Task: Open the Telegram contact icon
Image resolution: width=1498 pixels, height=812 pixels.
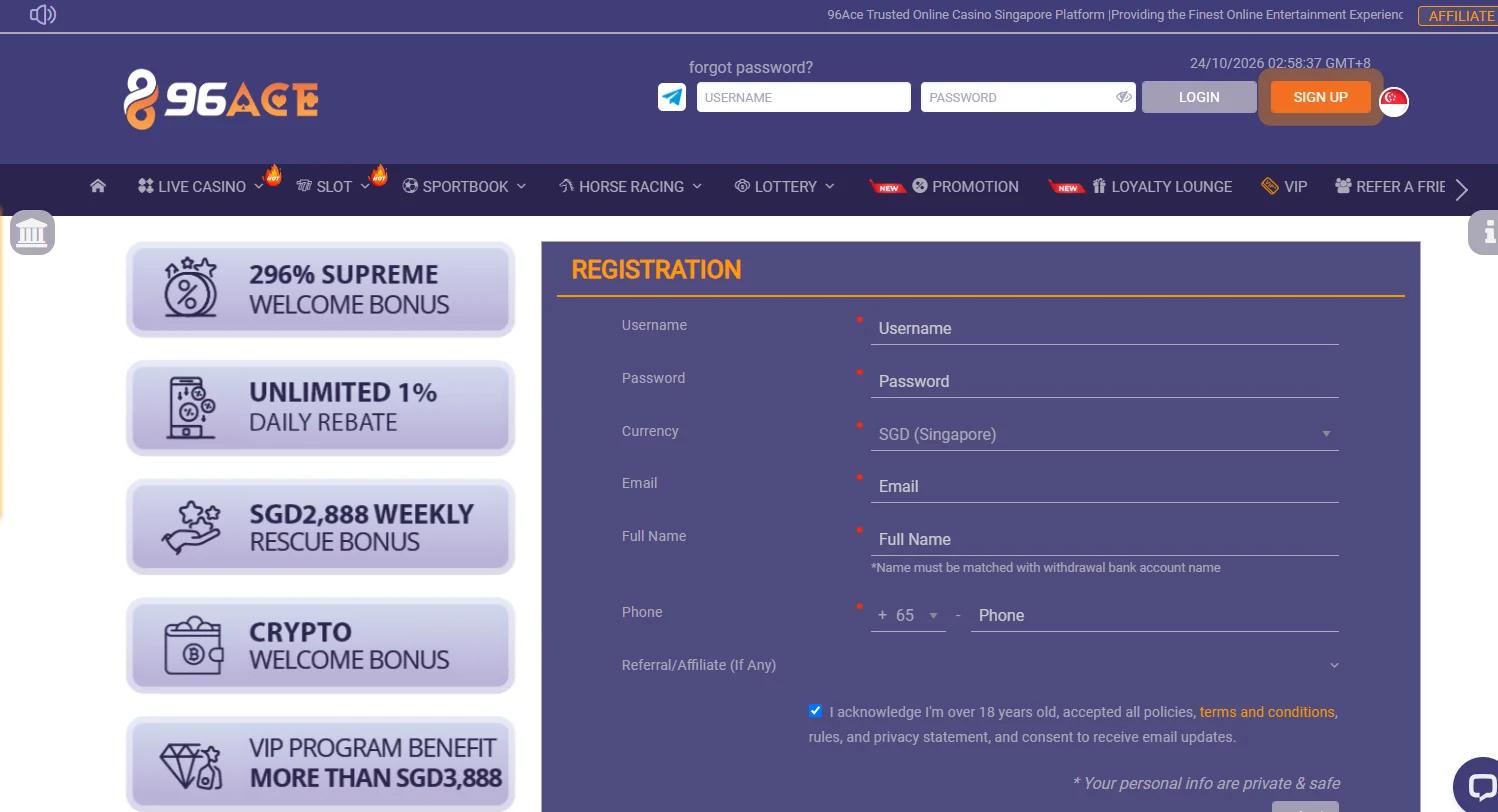Action: point(672,97)
